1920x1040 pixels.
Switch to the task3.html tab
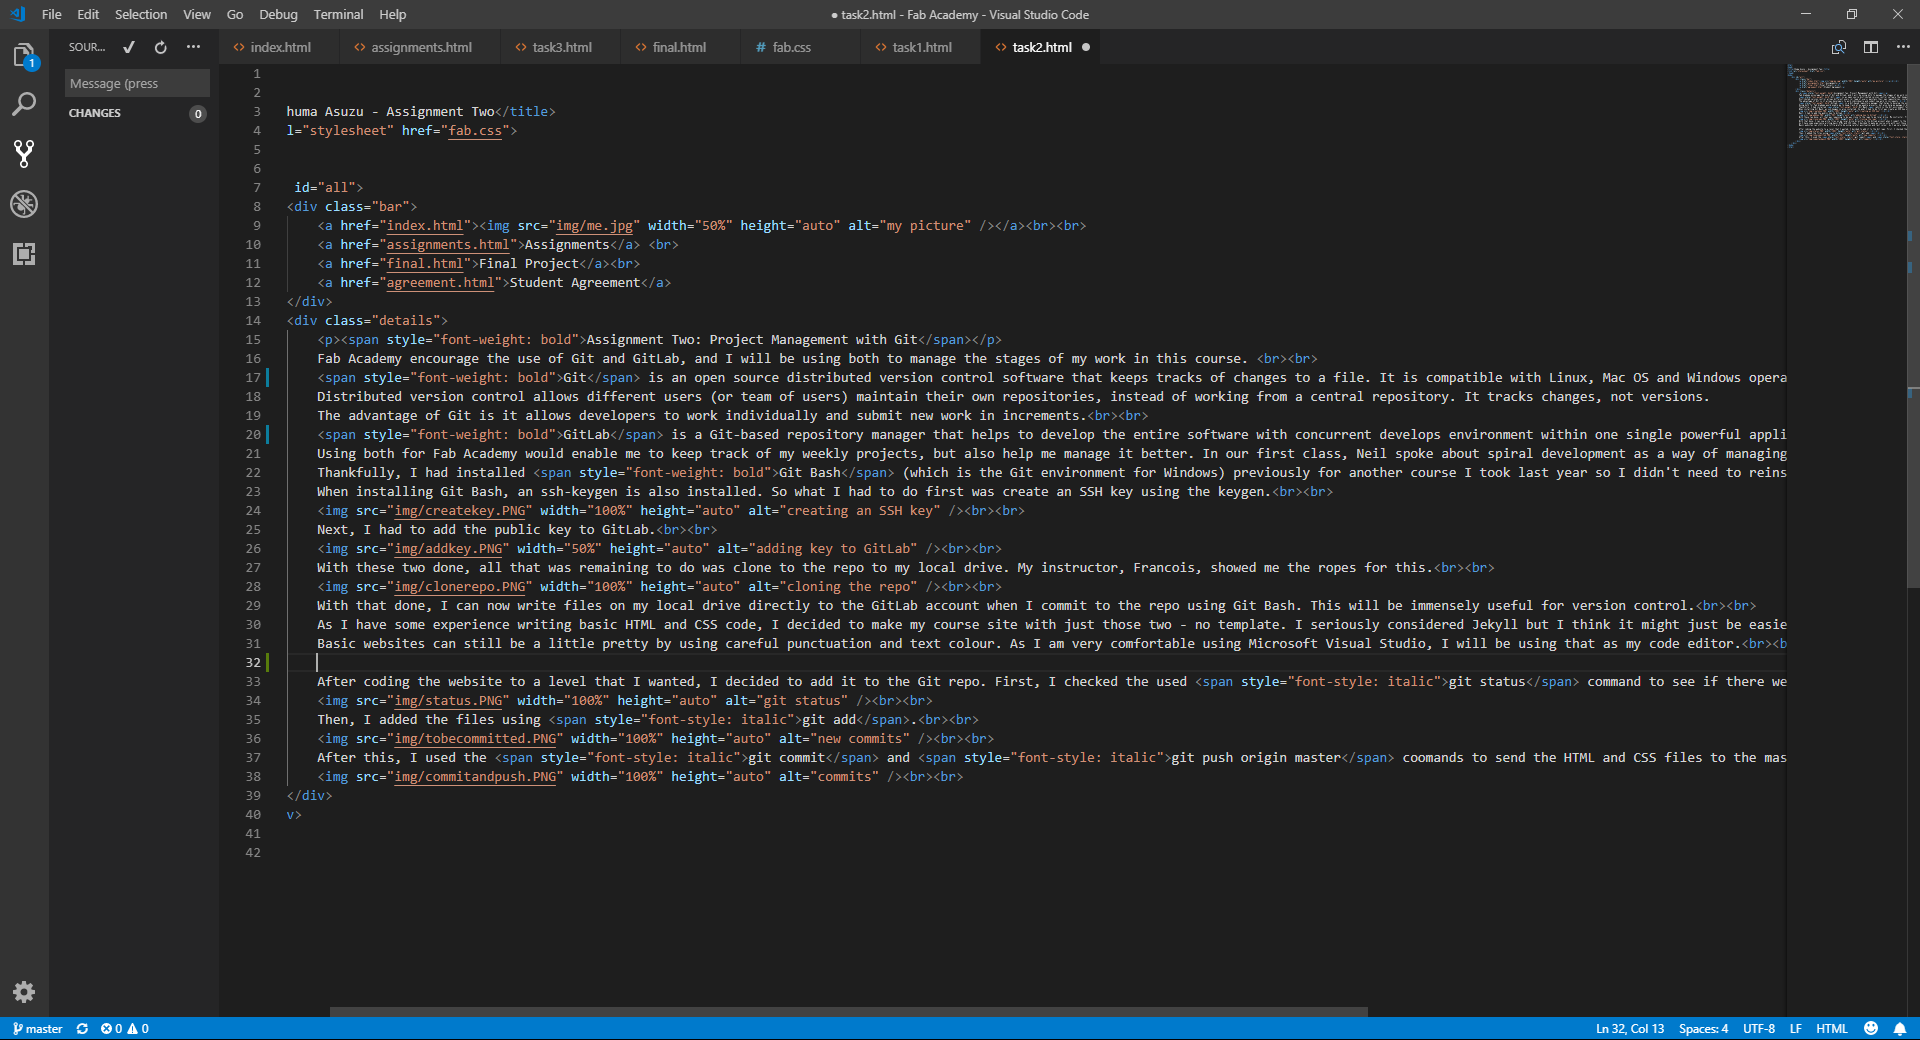(561, 47)
